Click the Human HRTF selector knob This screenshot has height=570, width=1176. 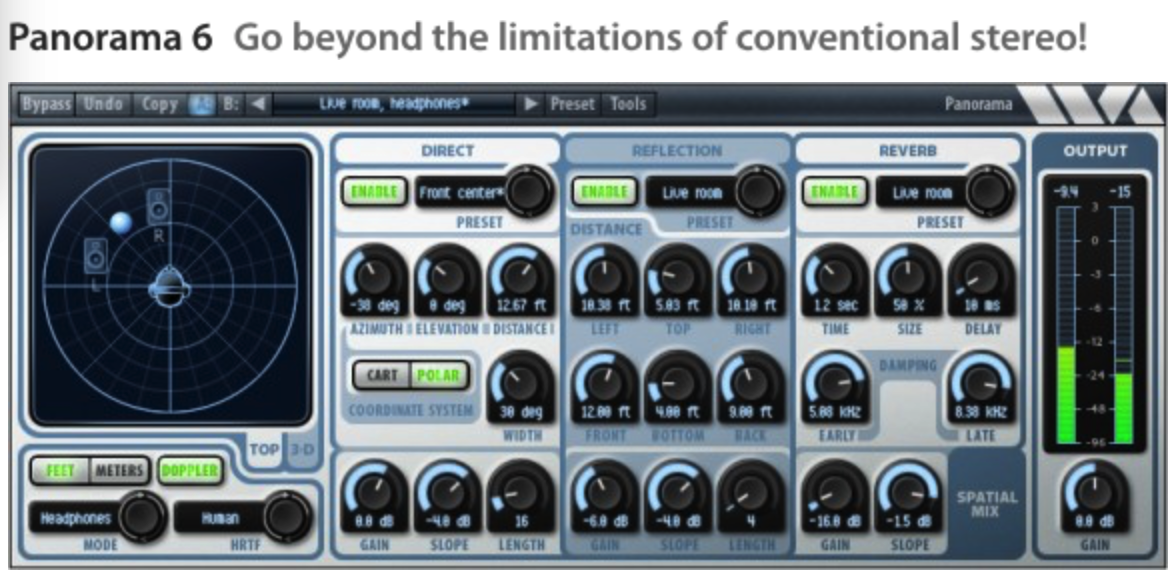[x=286, y=517]
